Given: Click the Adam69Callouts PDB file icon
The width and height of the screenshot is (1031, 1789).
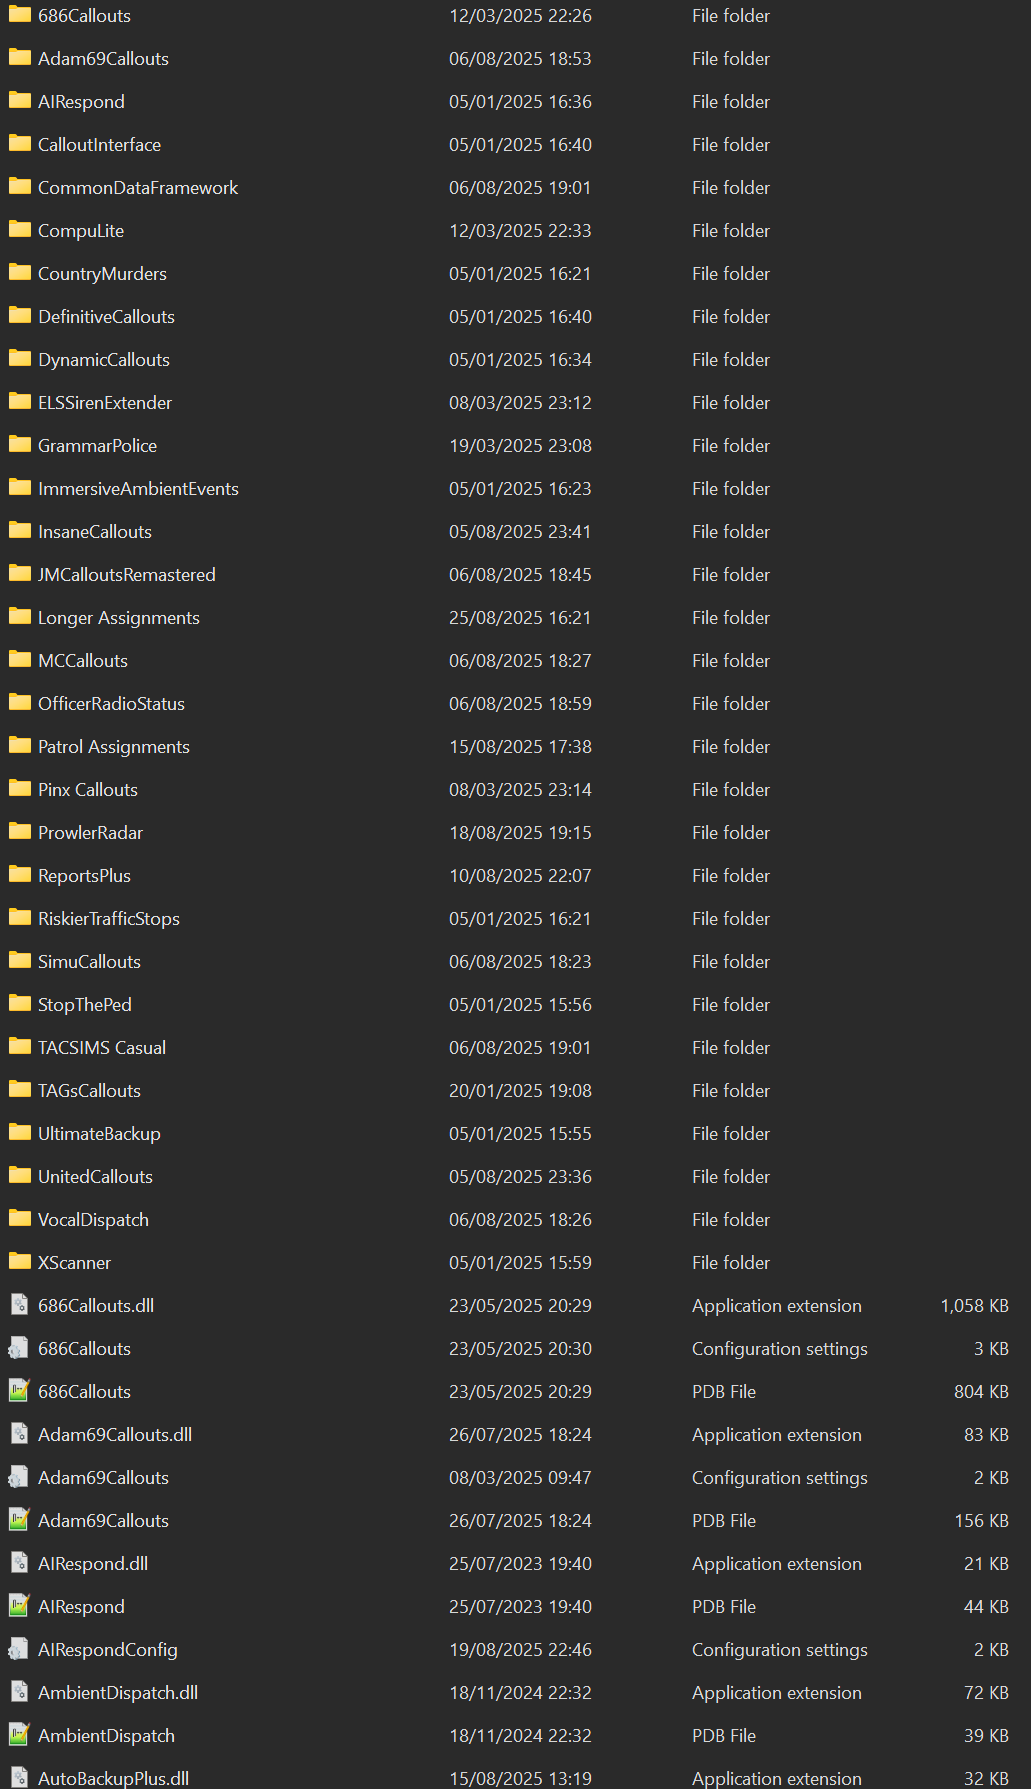Looking at the screenshot, I should (19, 1520).
